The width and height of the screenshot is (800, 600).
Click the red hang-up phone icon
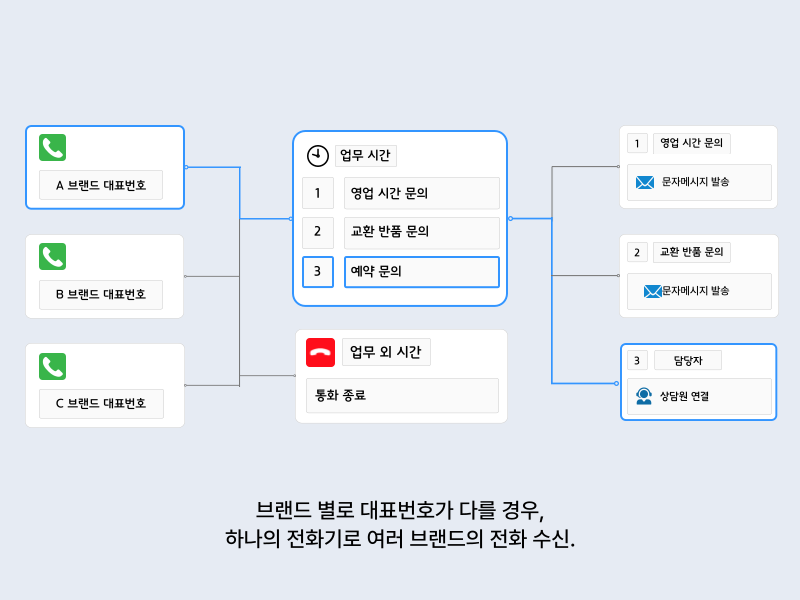[x=320, y=352]
